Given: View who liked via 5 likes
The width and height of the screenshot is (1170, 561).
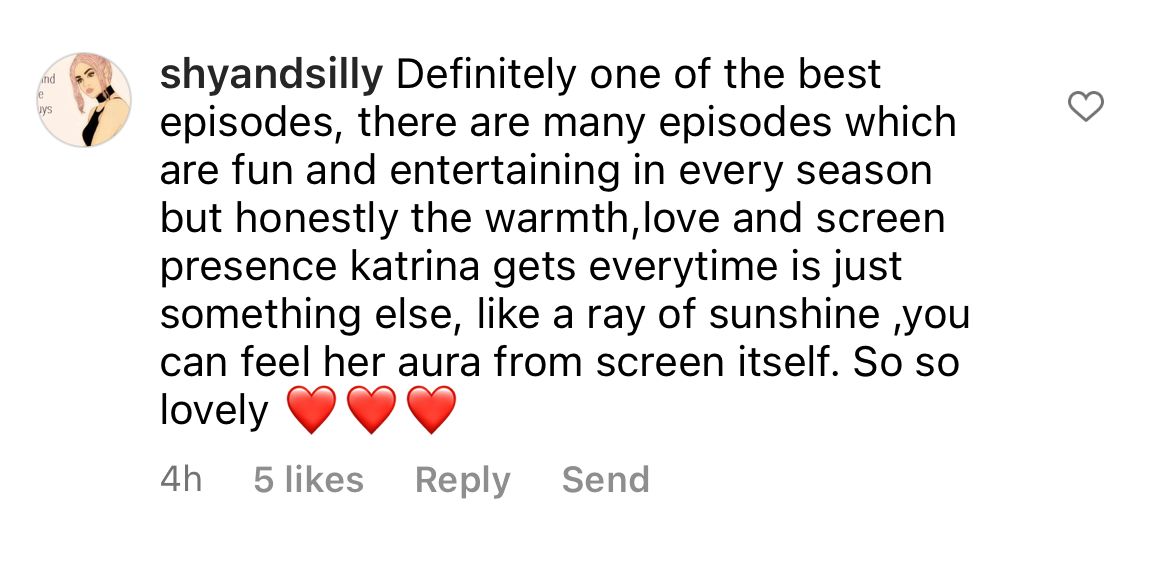Looking at the screenshot, I should 308,480.
